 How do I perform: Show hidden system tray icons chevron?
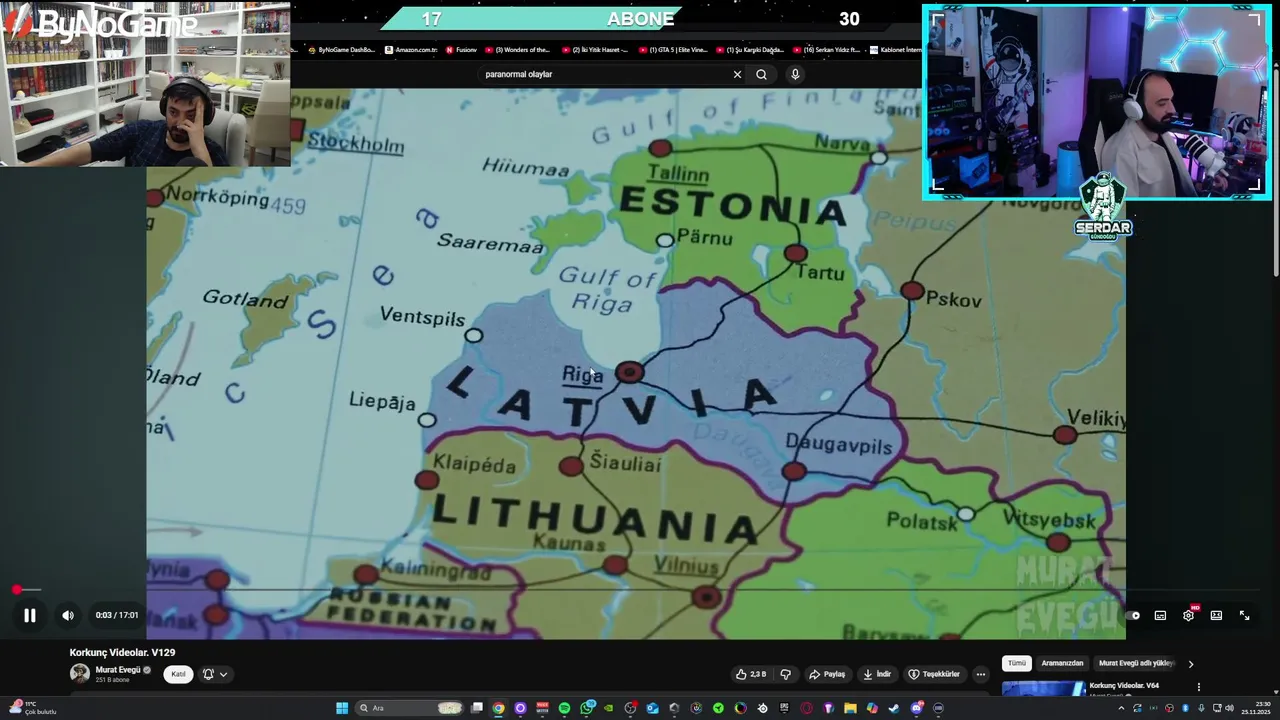(1121, 708)
